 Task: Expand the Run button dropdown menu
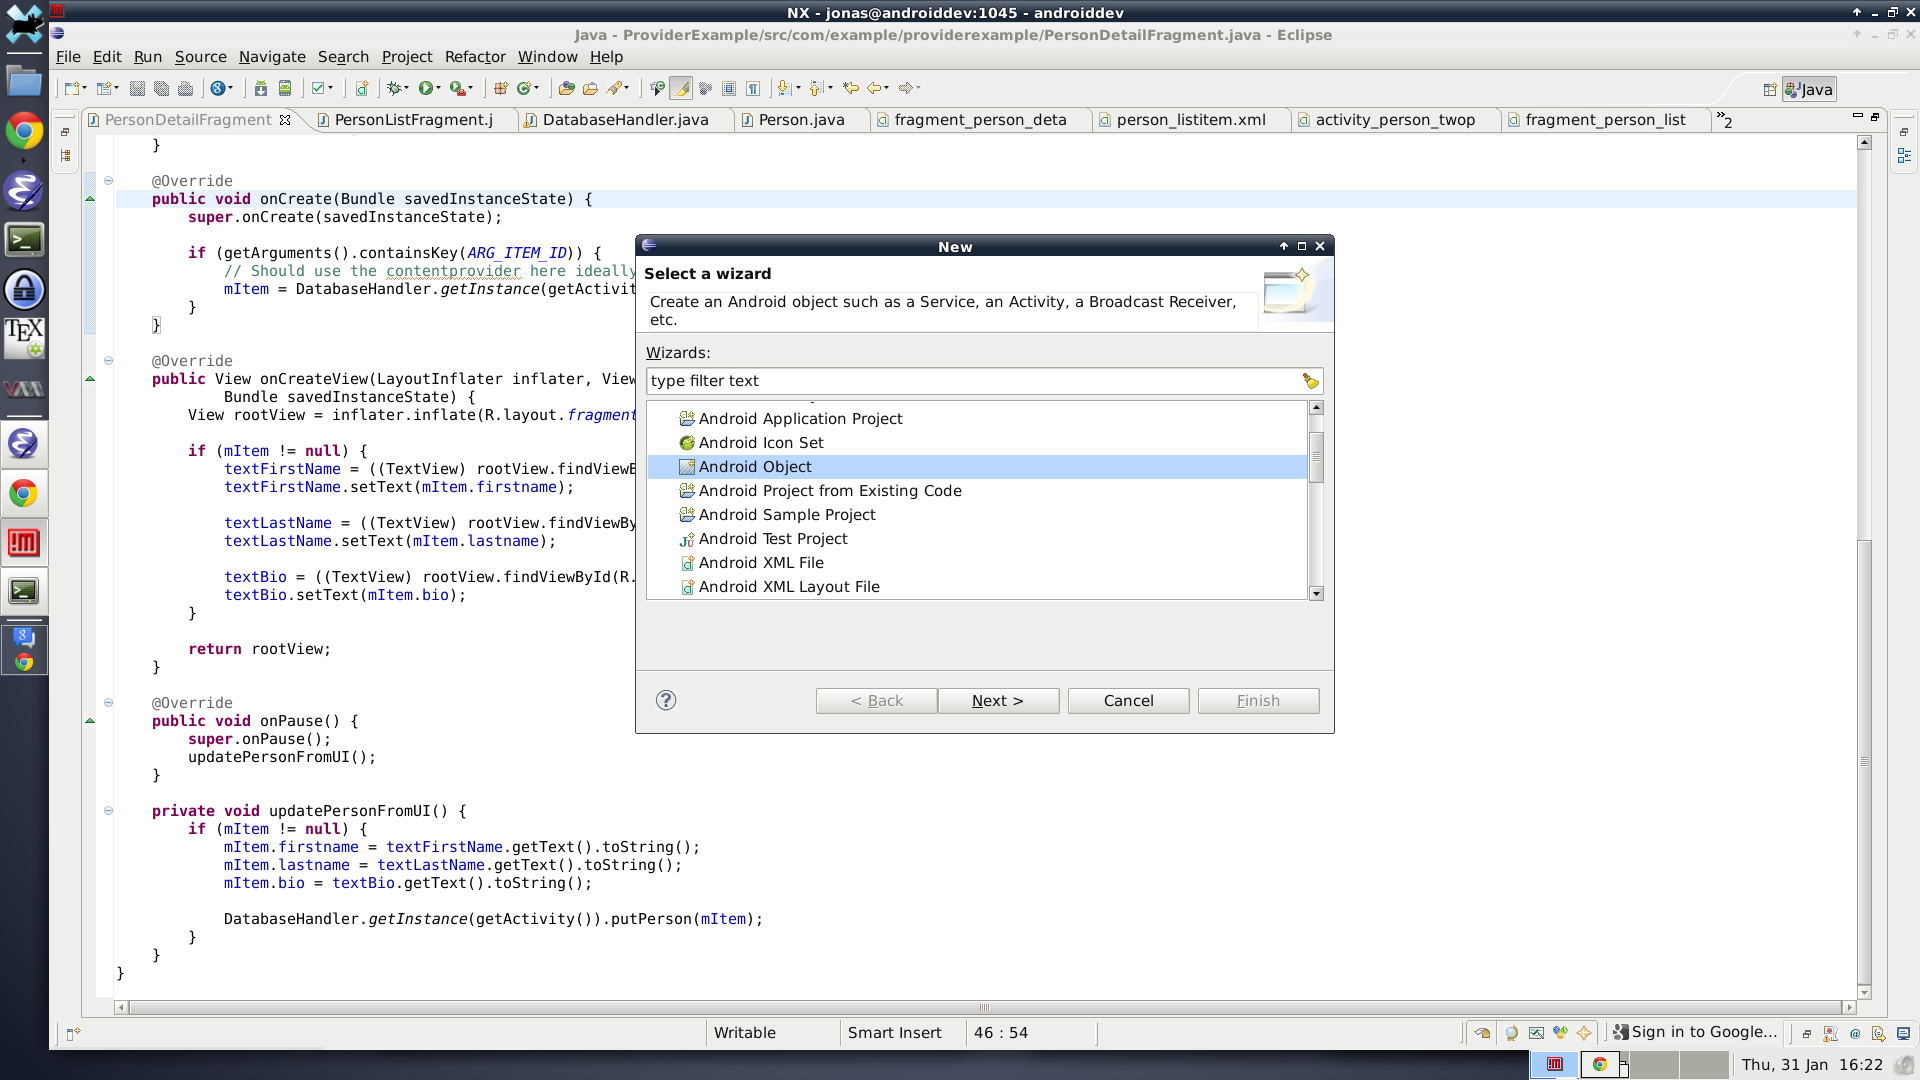point(440,88)
